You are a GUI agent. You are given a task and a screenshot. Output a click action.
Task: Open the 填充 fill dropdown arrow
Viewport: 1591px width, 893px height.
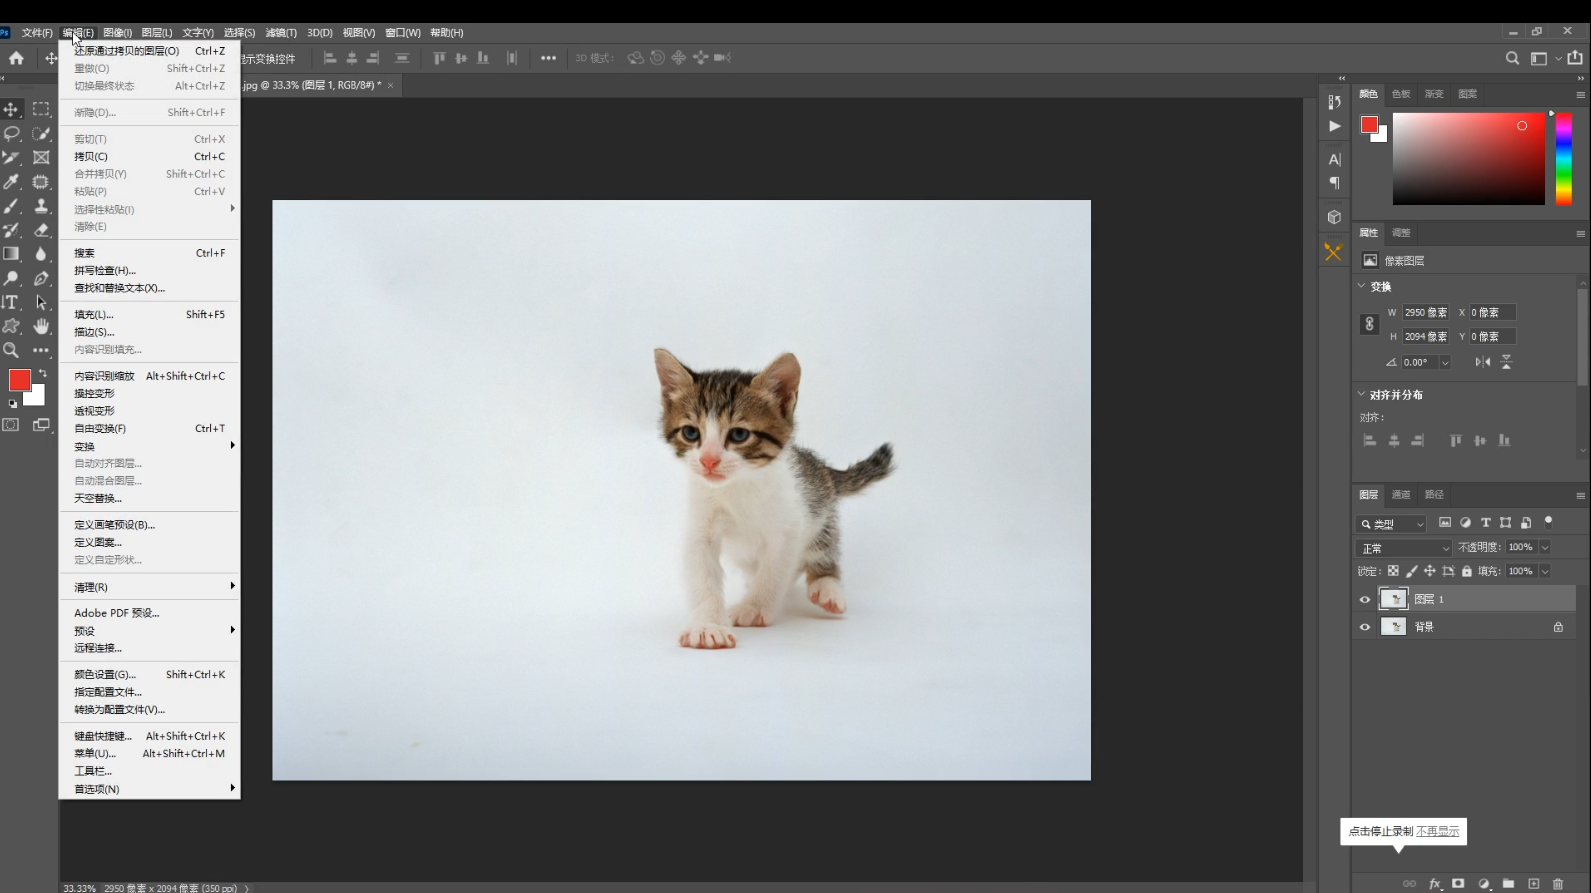pos(1545,571)
